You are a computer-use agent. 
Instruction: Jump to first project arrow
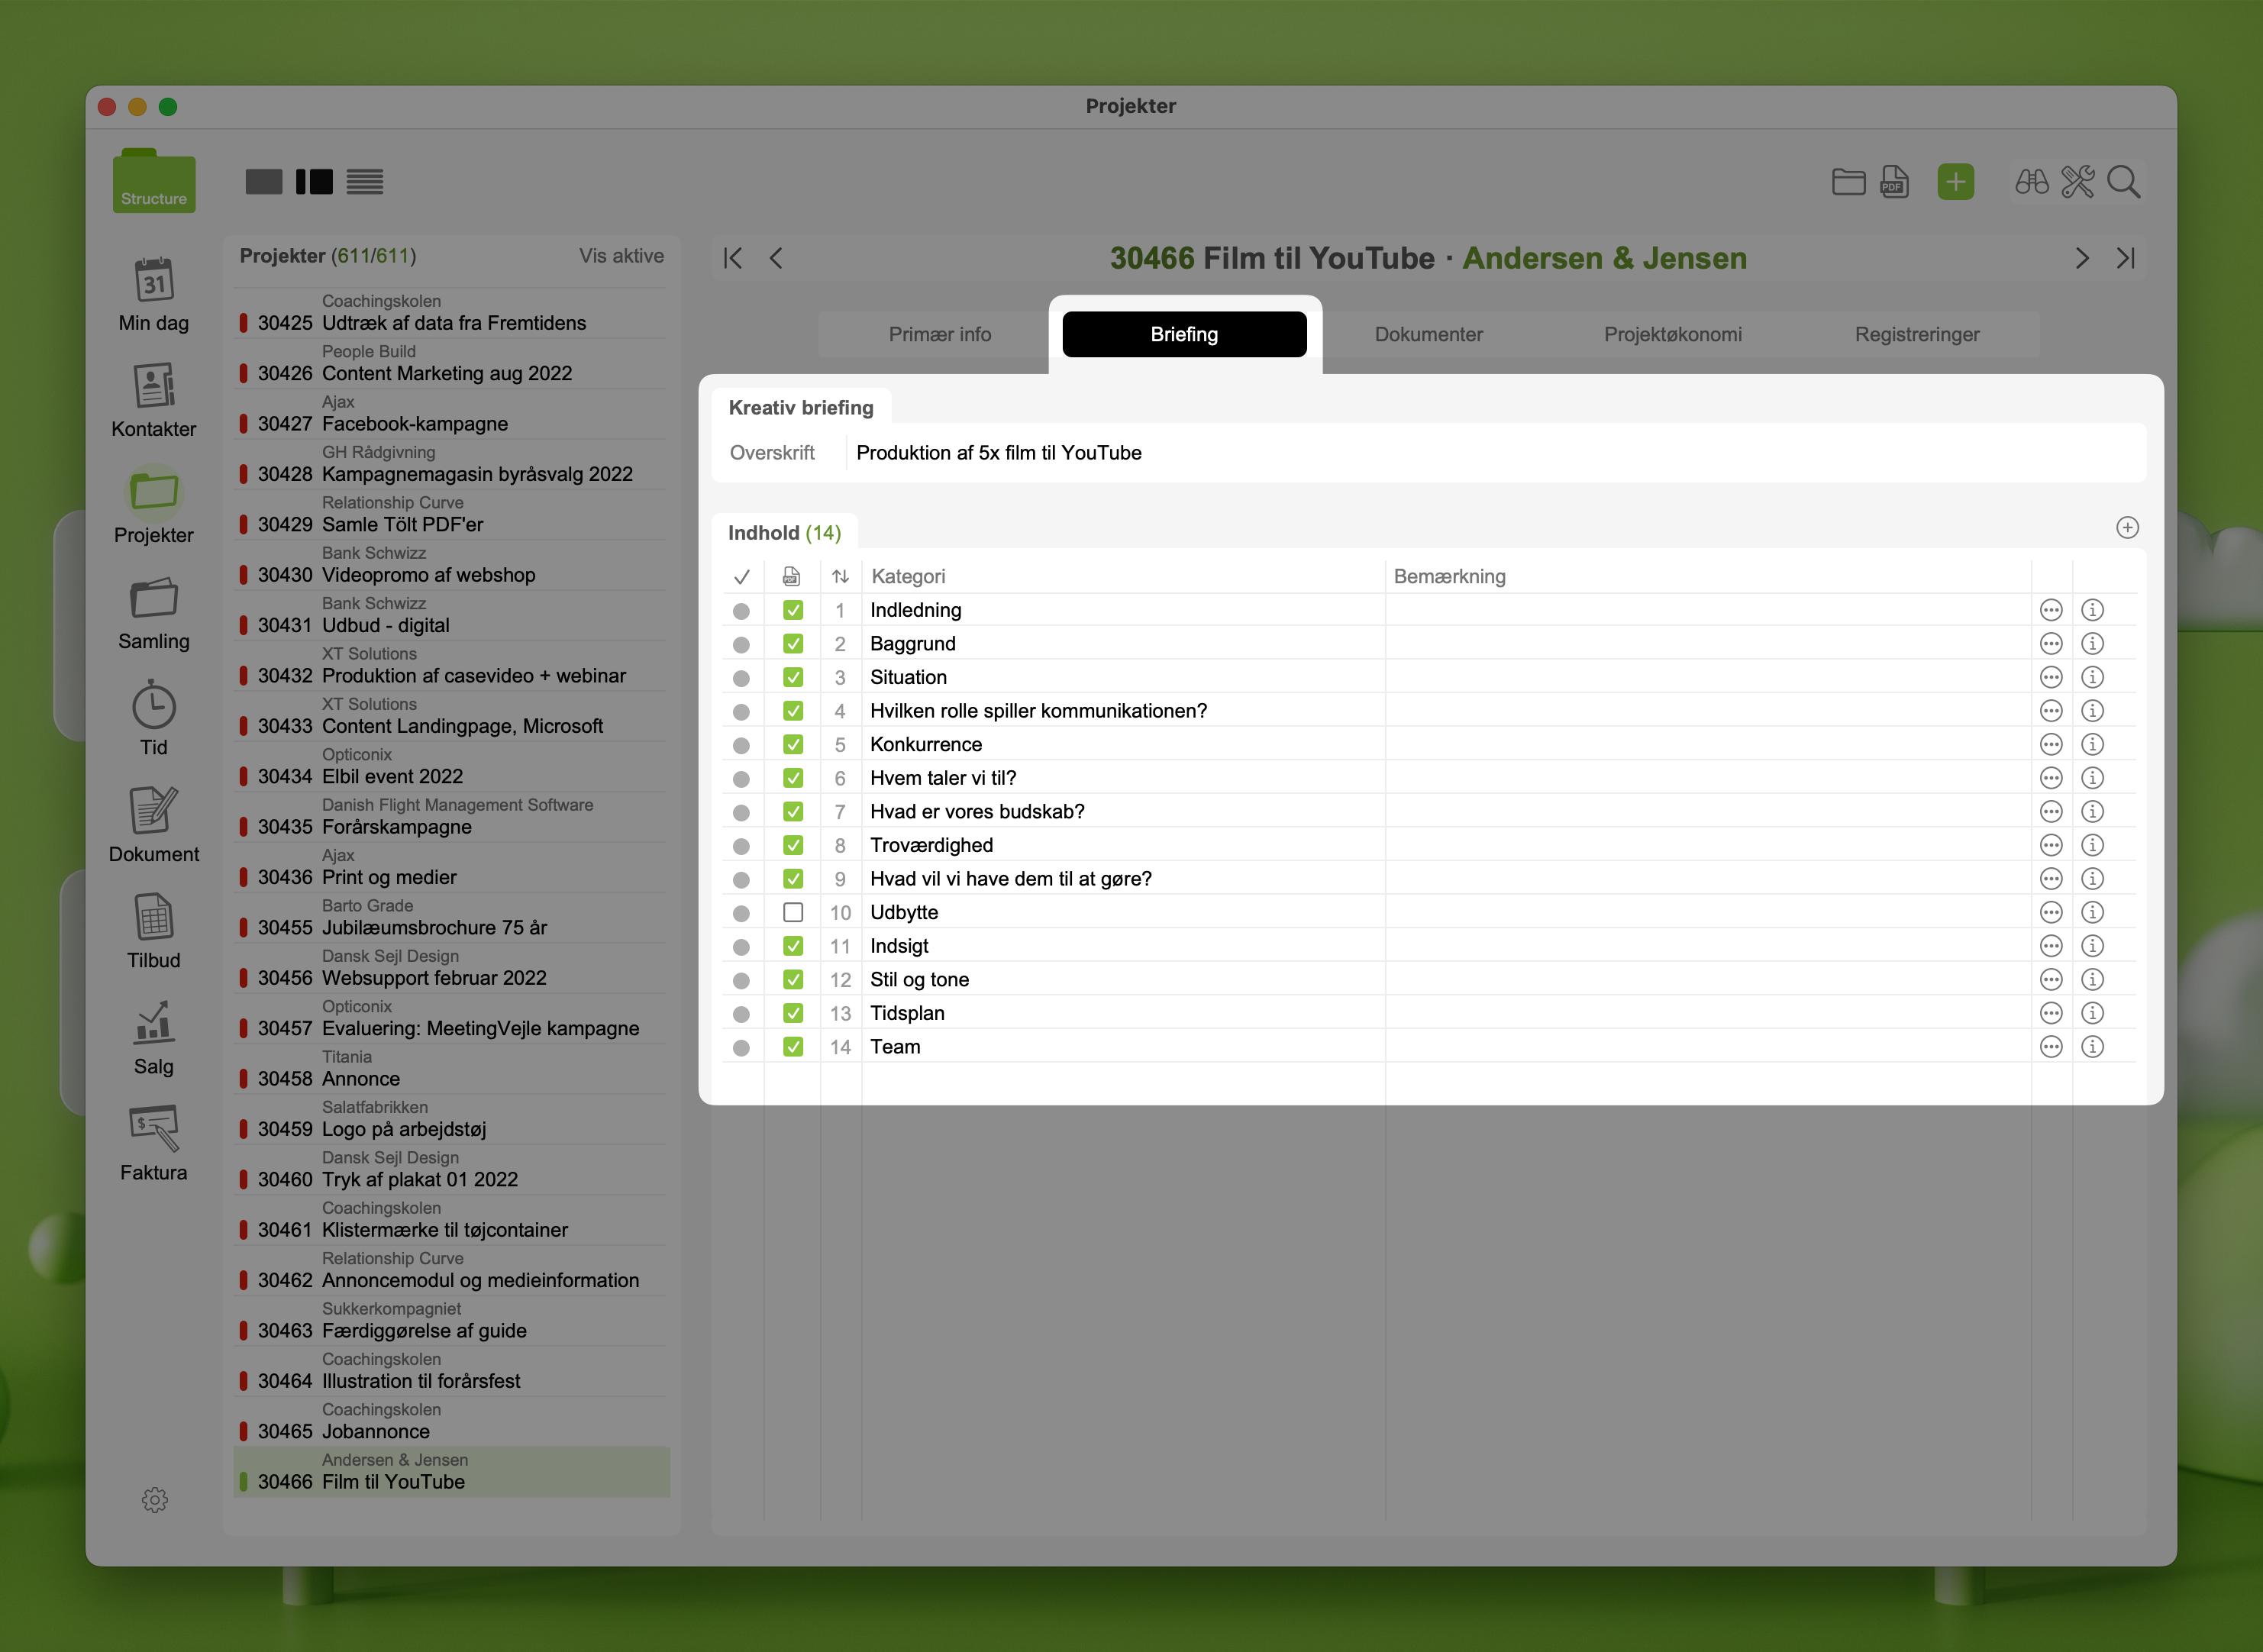click(x=733, y=258)
